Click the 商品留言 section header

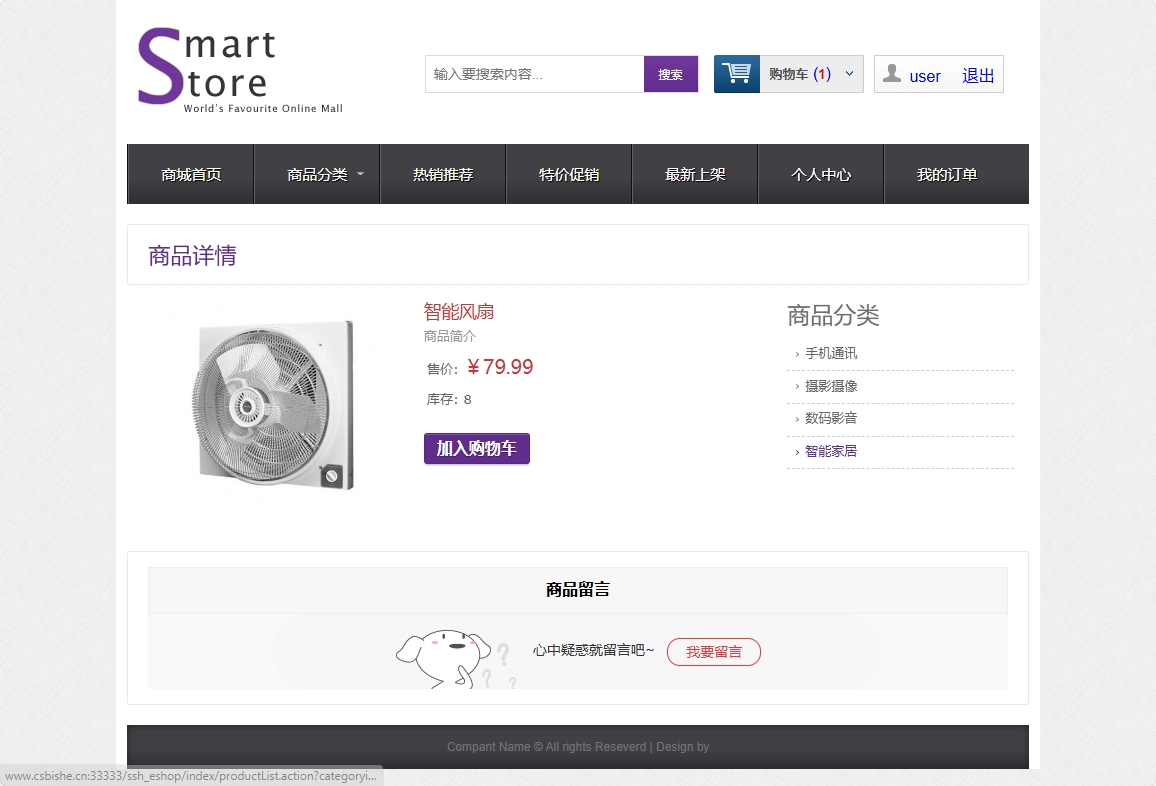click(x=578, y=590)
